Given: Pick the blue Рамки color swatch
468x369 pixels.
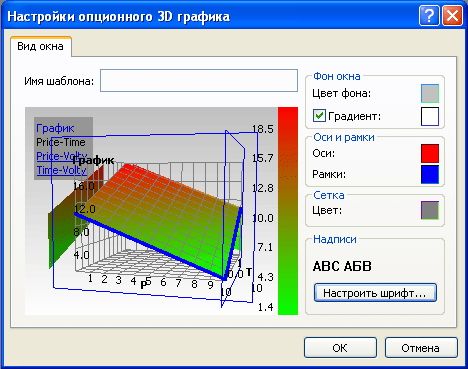Looking at the screenshot, I should point(430,174).
